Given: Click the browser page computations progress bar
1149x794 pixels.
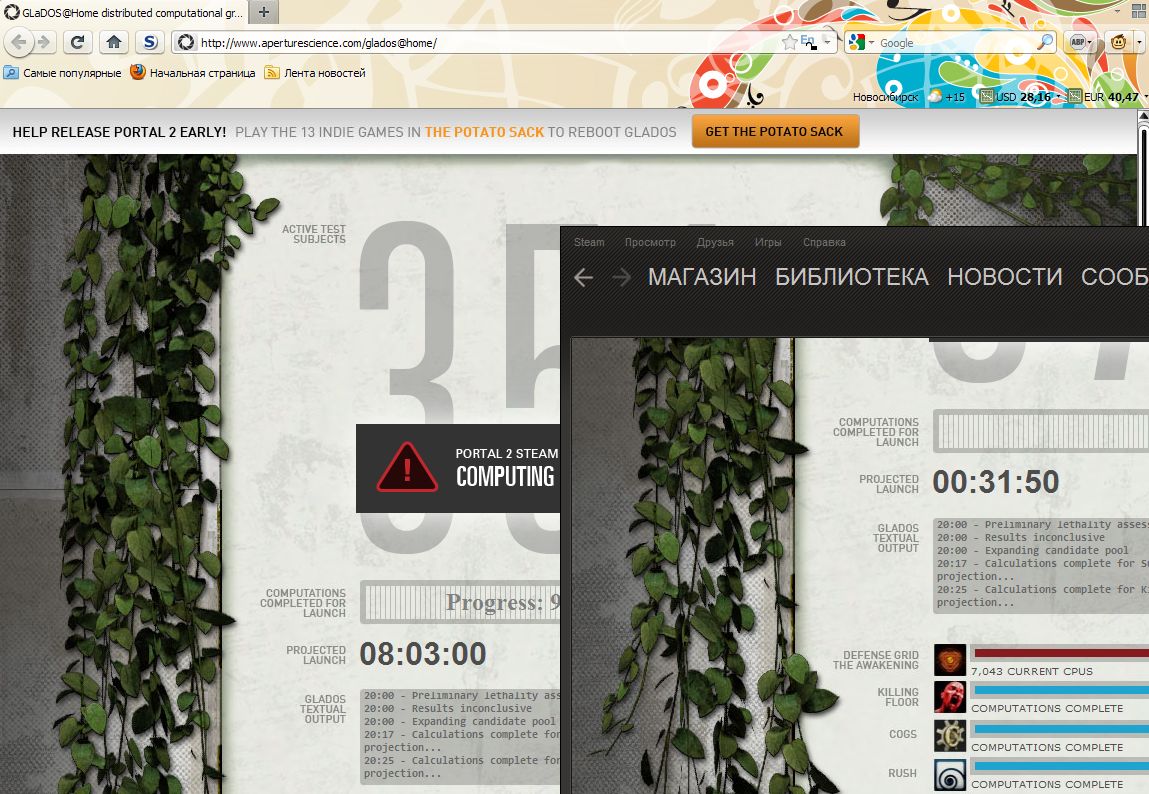Looking at the screenshot, I should pyautogui.click(x=460, y=602).
